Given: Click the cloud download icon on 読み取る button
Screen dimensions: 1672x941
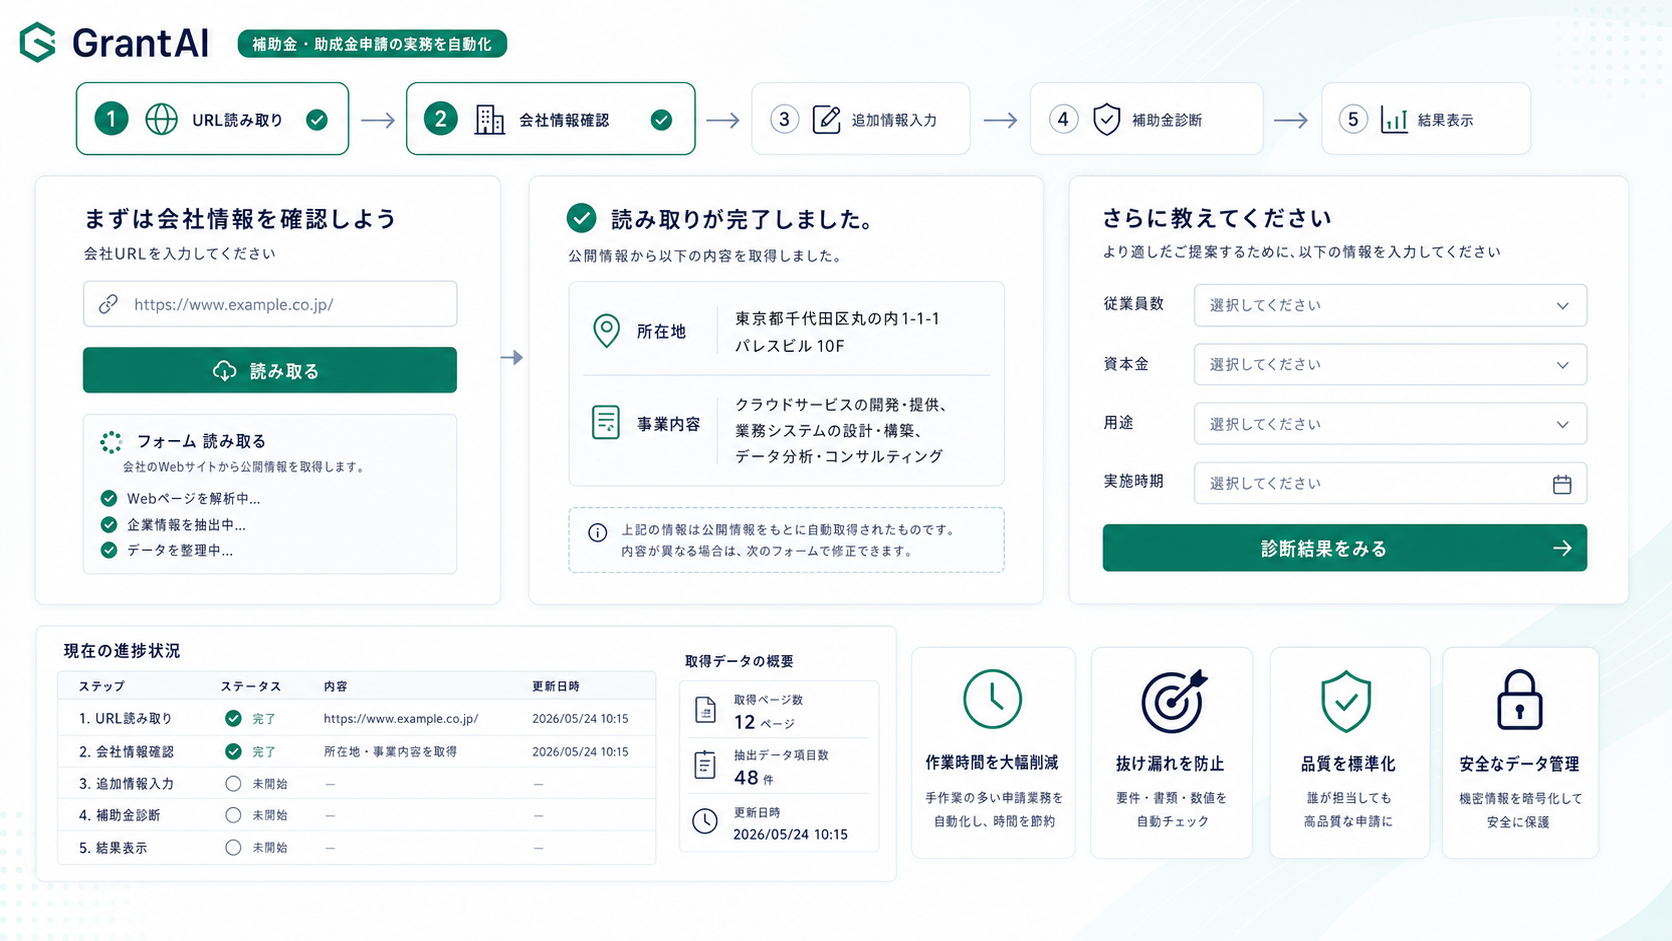Looking at the screenshot, I should (225, 371).
